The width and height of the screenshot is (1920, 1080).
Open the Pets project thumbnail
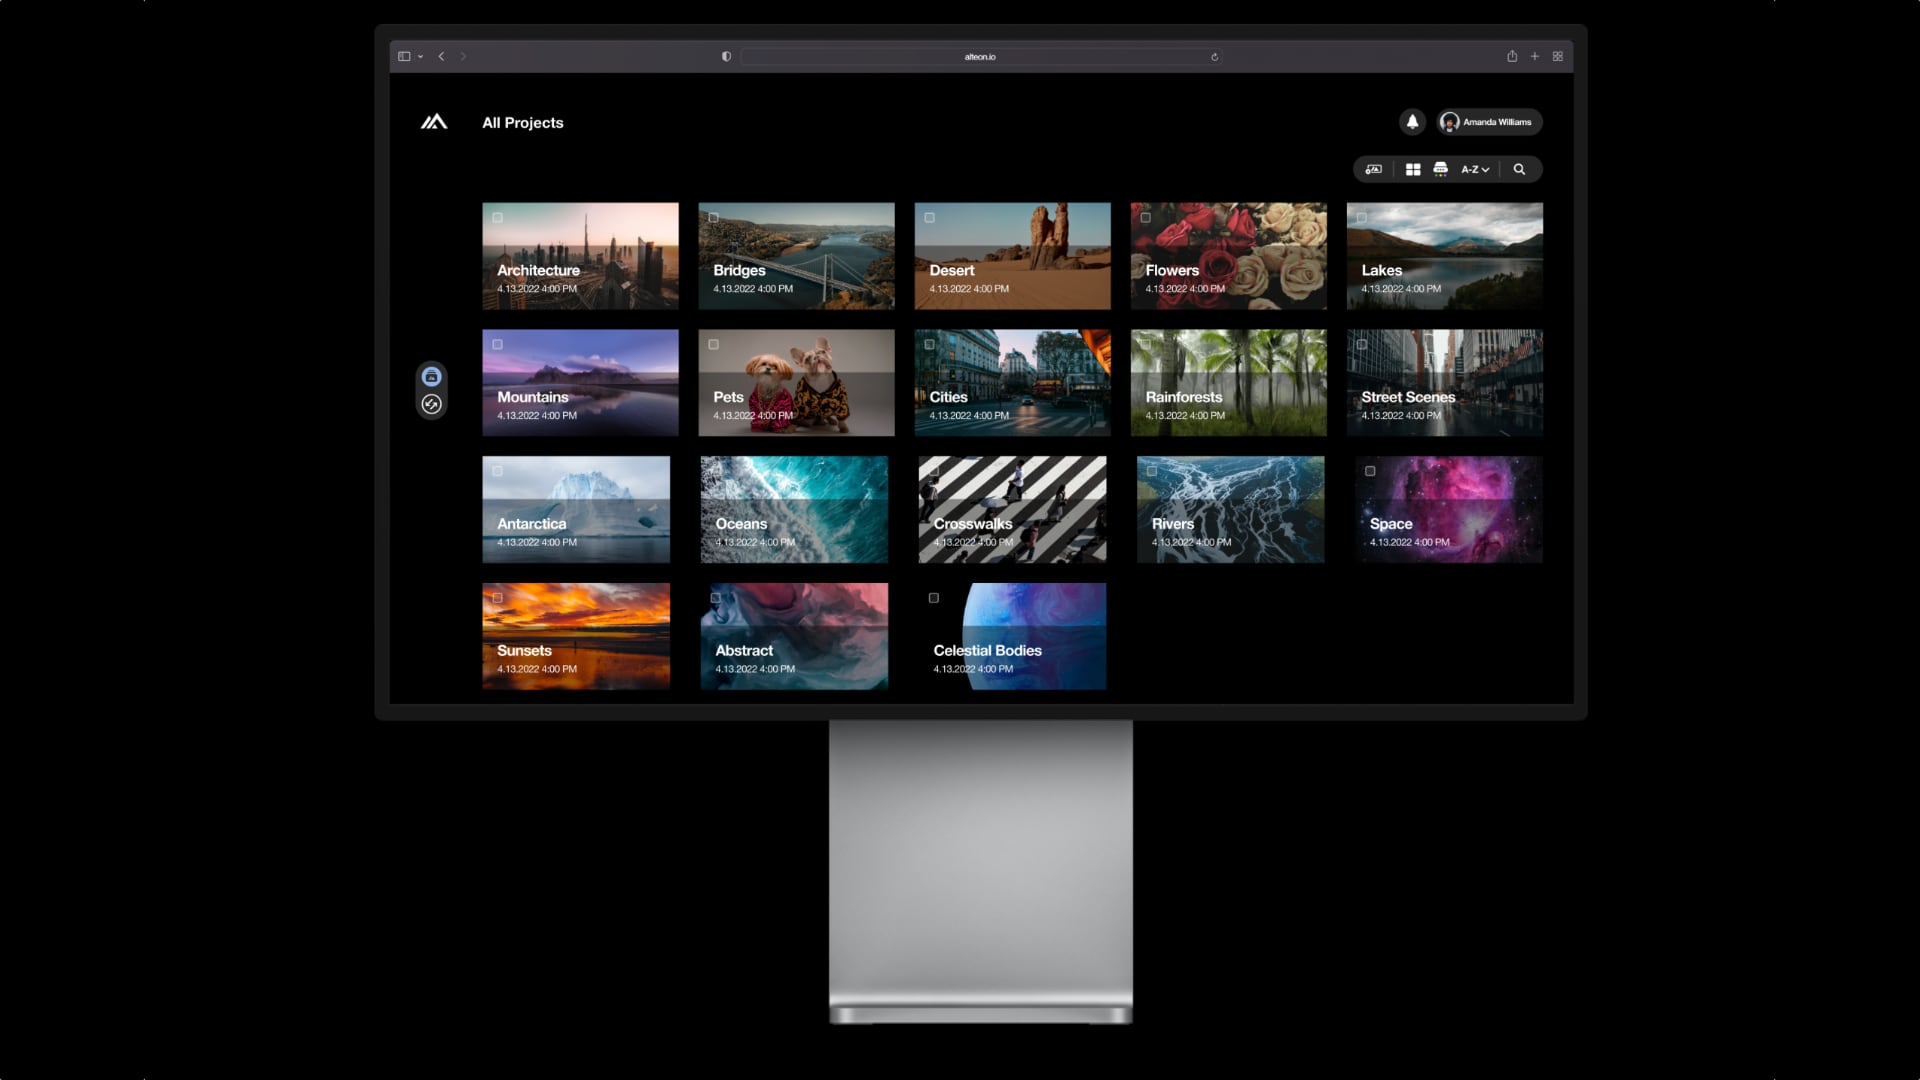pos(796,383)
